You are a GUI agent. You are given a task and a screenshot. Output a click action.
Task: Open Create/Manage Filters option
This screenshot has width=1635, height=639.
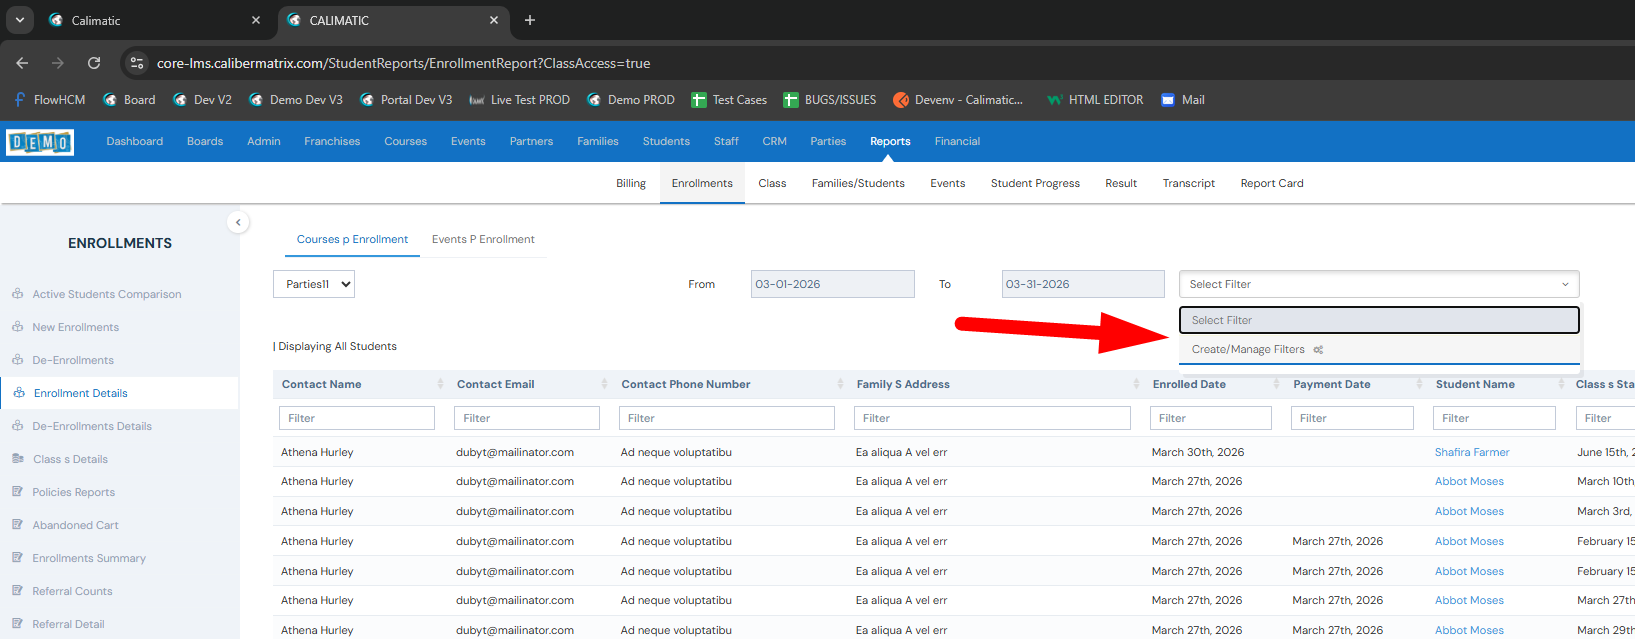pyautogui.click(x=1379, y=349)
